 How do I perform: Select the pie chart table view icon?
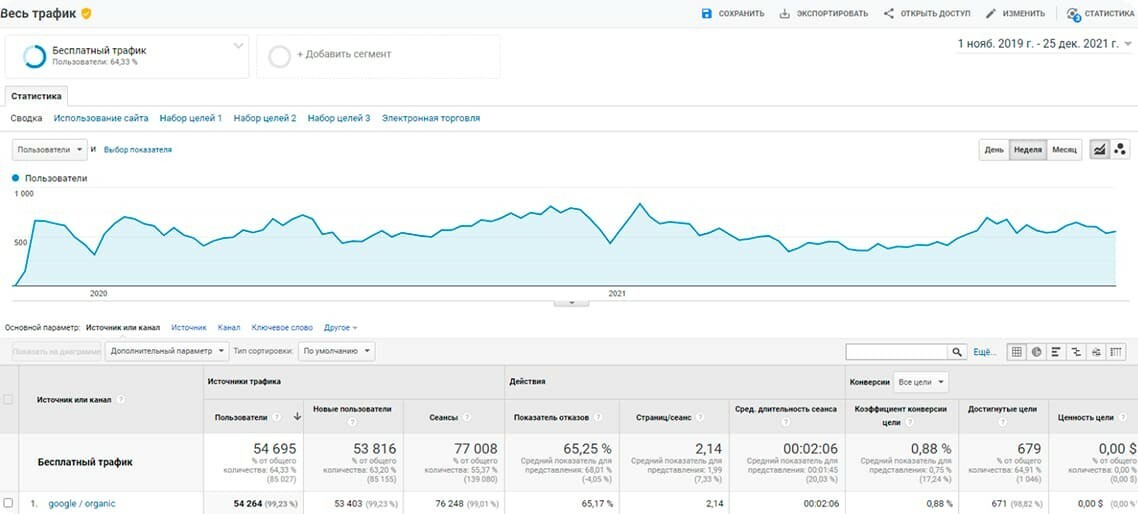tap(1037, 352)
